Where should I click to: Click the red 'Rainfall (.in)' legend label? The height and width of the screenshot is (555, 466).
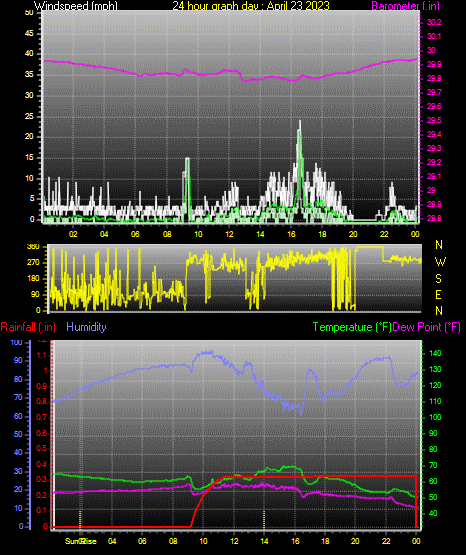28,327
